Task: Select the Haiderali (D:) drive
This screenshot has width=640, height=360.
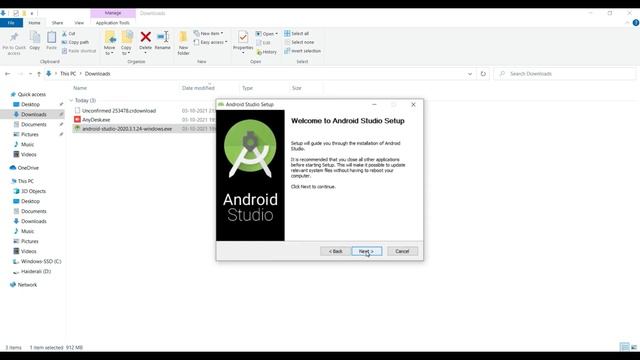Action: click(36, 271)
